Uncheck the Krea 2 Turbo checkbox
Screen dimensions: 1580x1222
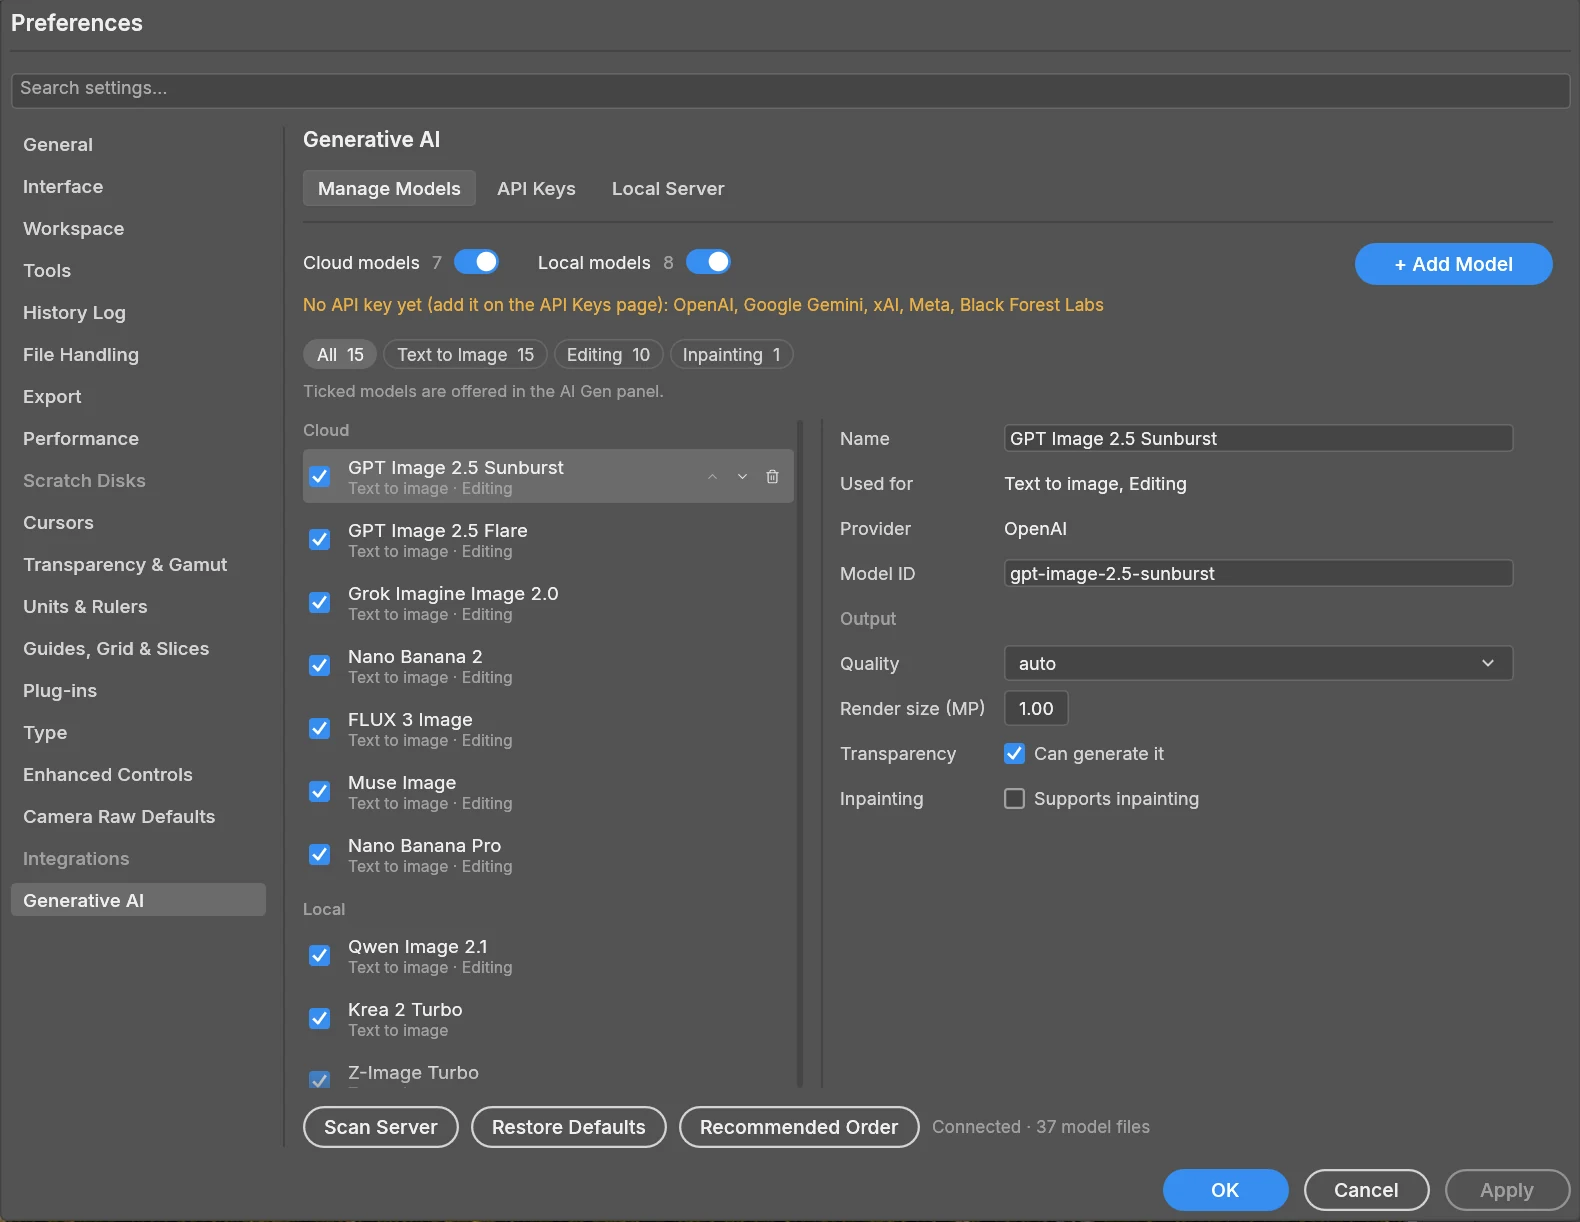coord(320,1019)
